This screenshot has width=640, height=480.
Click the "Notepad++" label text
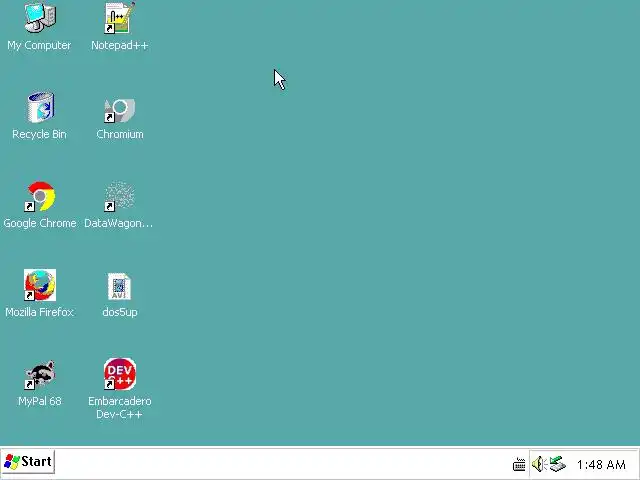119,45
